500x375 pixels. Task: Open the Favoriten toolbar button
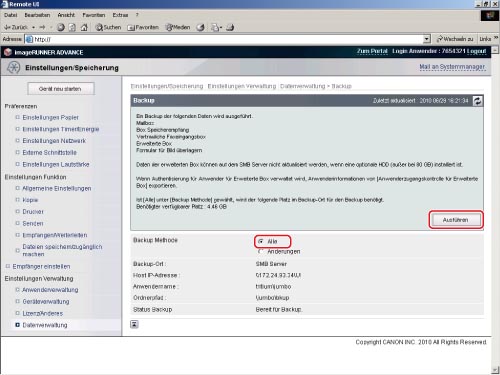click(143, 27)
